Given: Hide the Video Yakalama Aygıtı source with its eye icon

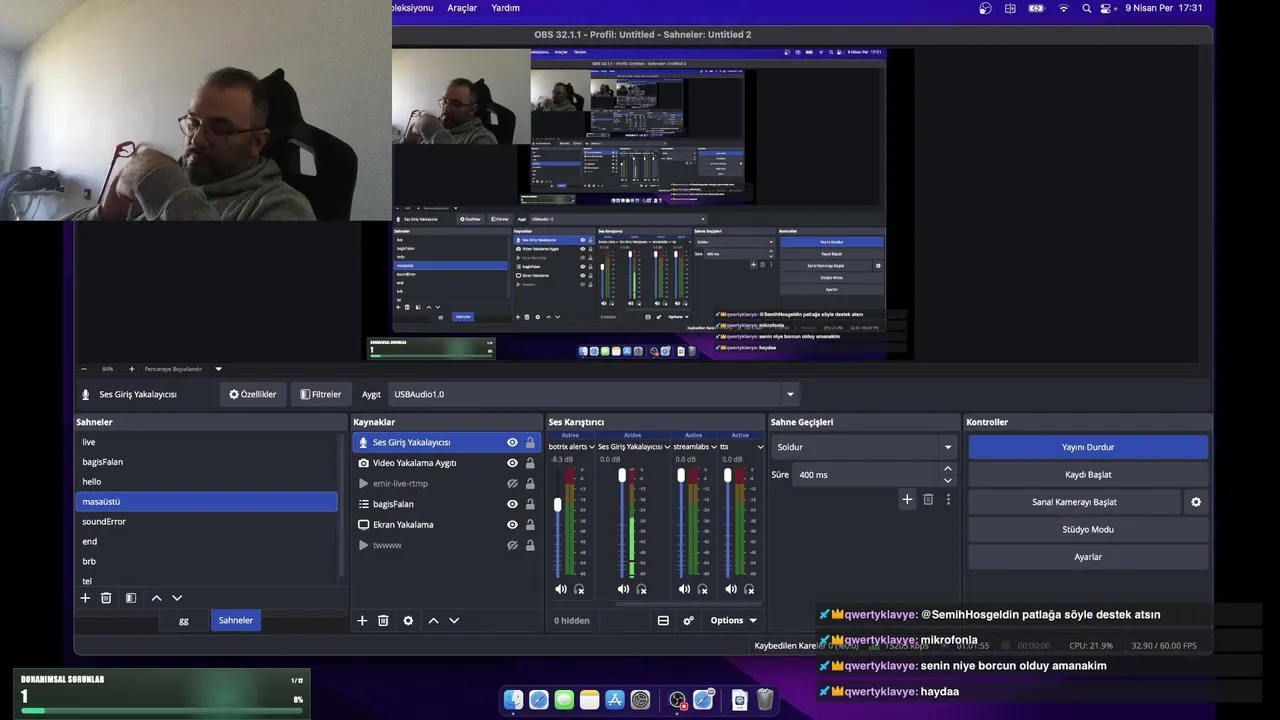Looking at the screenshot, I should pos(512,463).
